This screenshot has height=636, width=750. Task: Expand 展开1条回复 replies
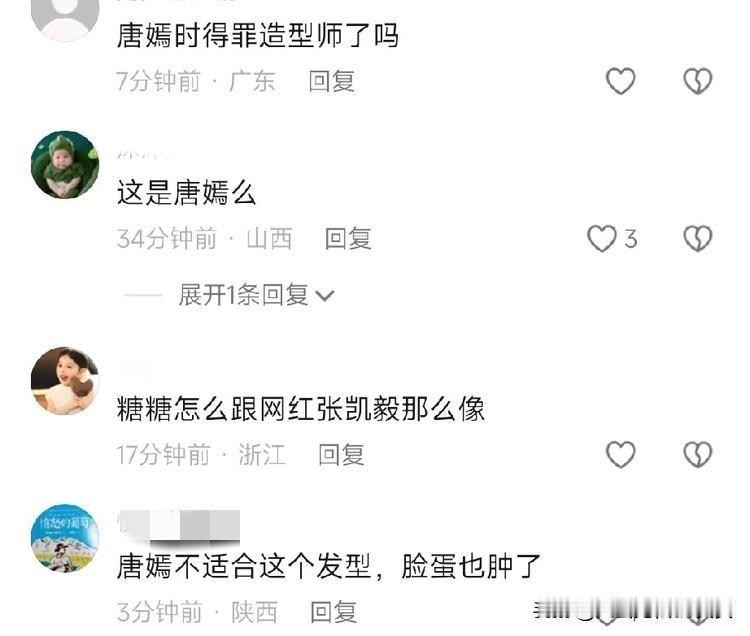(243, 295)
